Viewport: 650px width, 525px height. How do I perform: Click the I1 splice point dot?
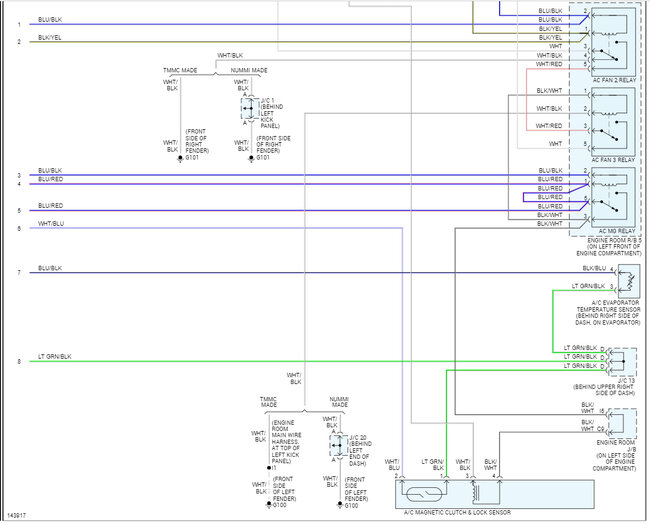pyautogui.click(x=269, y=468)
